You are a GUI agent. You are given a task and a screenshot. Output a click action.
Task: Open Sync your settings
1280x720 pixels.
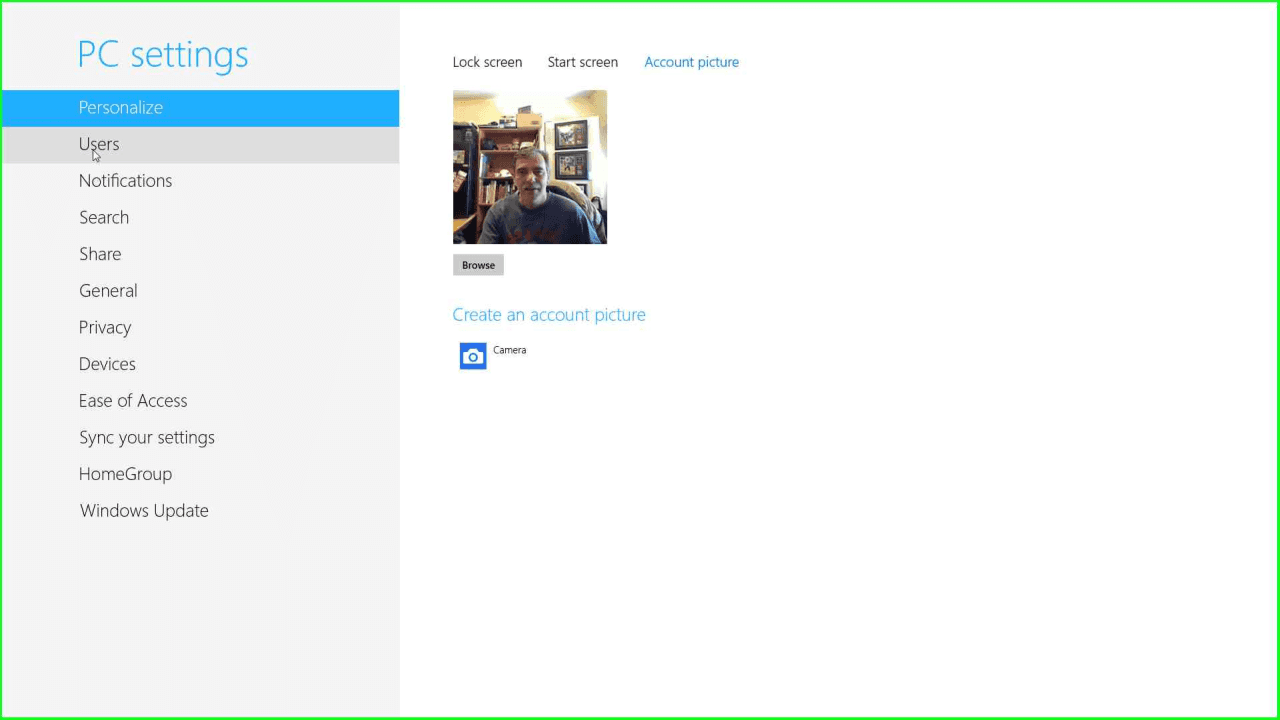[x=147, y=438]
